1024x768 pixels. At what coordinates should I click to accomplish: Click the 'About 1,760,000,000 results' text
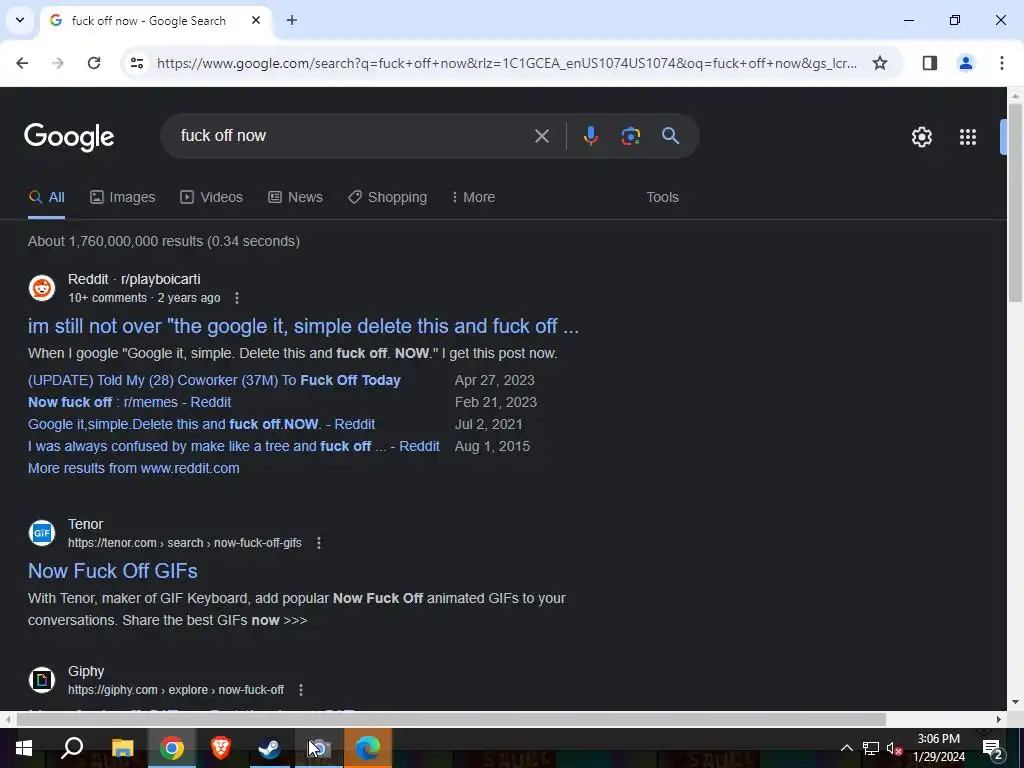(164, 241)
